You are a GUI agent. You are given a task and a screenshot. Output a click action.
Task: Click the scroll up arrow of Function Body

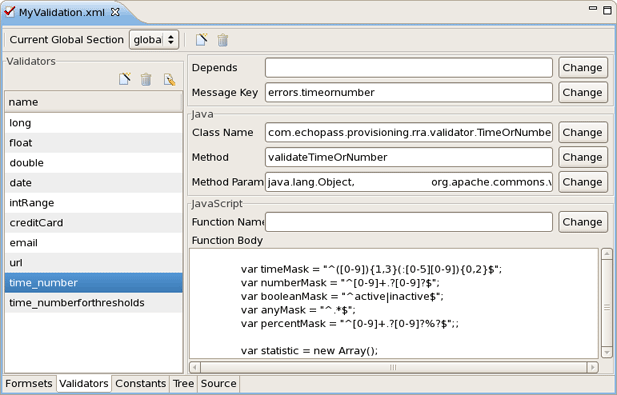[x=607, y=254]
